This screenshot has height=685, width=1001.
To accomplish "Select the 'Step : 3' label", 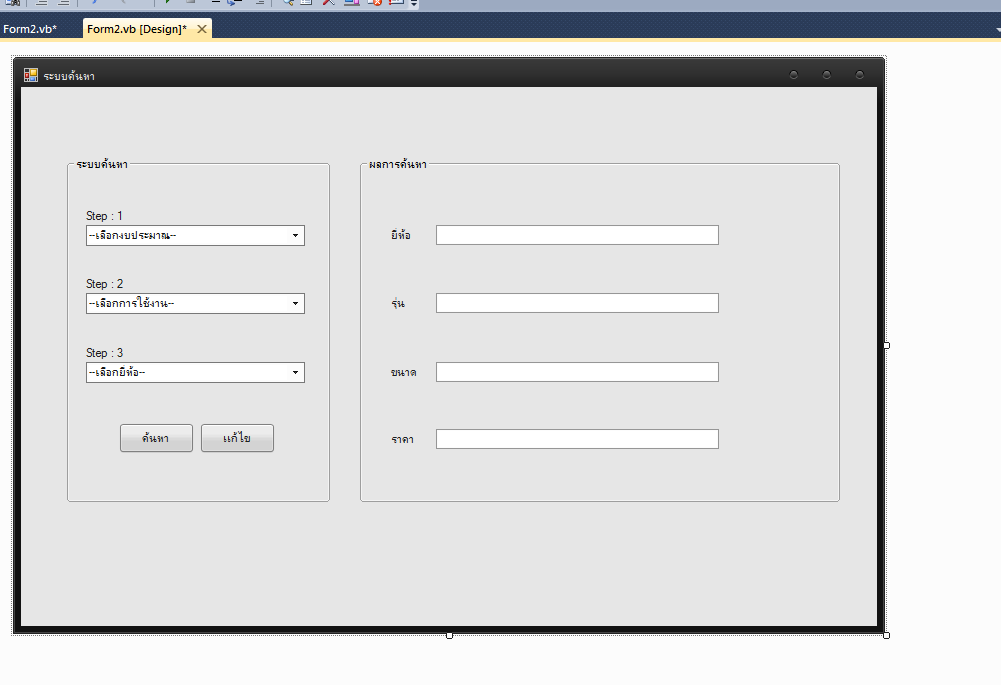I will [105, 352].
